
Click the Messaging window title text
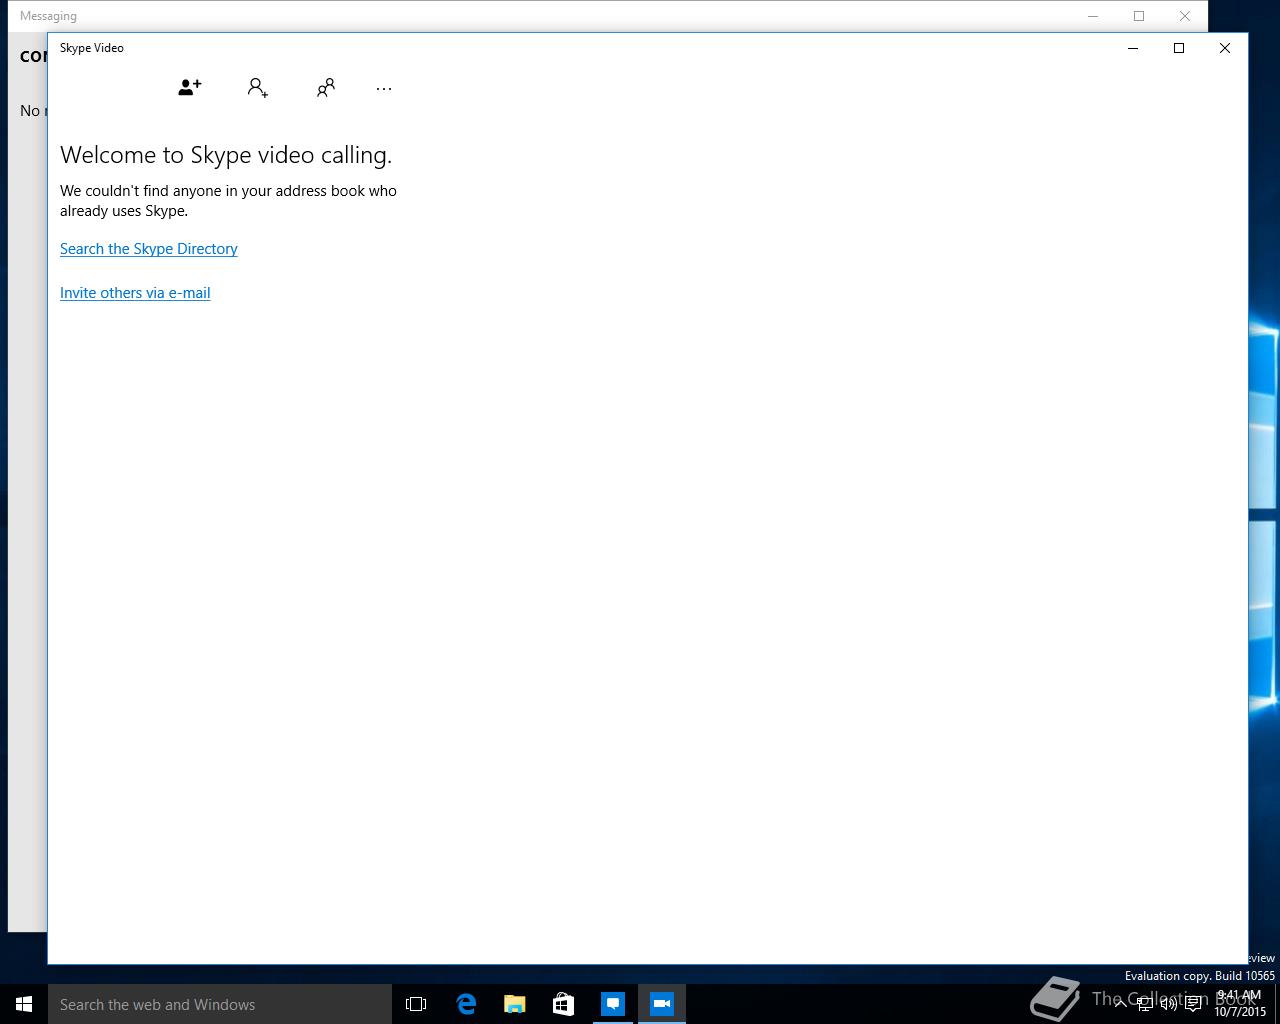pos(48,16)
